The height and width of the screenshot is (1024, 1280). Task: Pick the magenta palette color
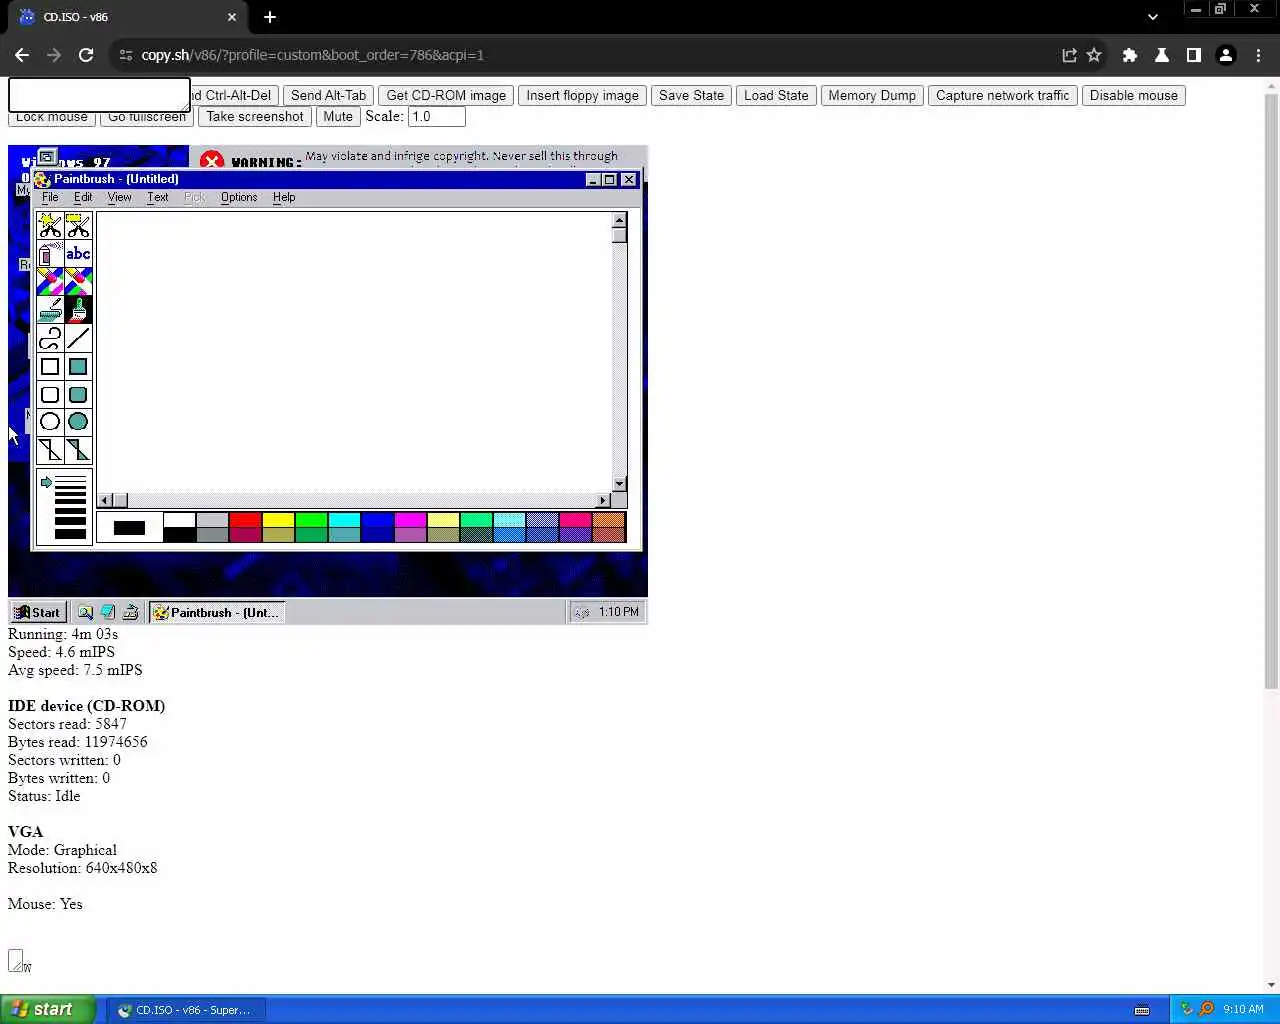410,520
